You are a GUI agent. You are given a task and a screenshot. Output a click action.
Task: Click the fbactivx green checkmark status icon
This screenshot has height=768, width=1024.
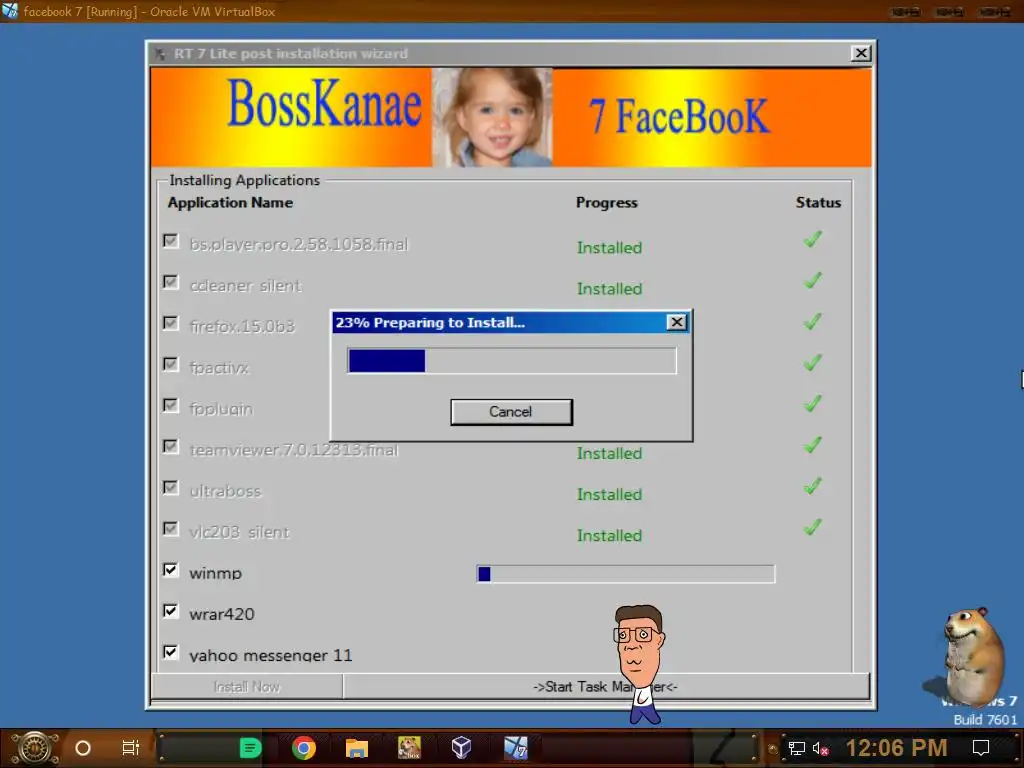812,363
